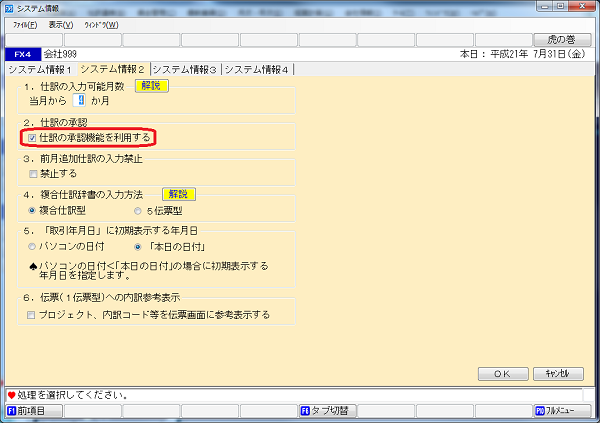Switch to システム情報1 tab
The height and width of the screenshot is (423, 600).
pos(40,70)
